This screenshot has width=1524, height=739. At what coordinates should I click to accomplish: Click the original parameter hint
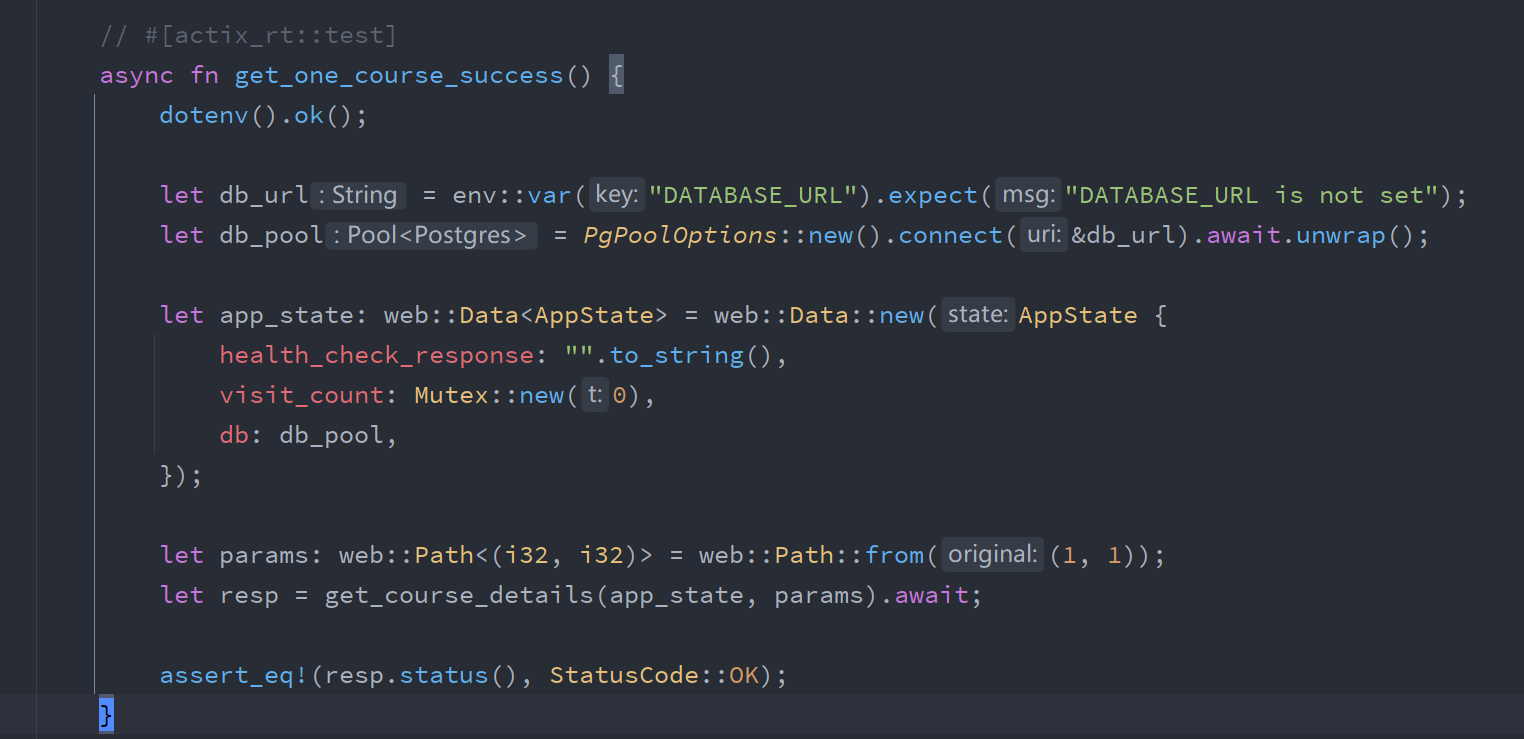[991, 553]
